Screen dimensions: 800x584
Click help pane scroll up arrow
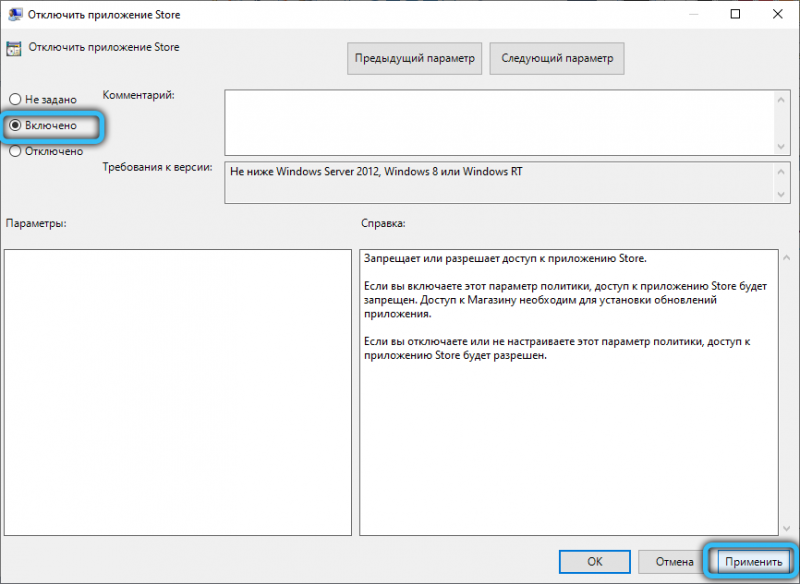point(787,258)
